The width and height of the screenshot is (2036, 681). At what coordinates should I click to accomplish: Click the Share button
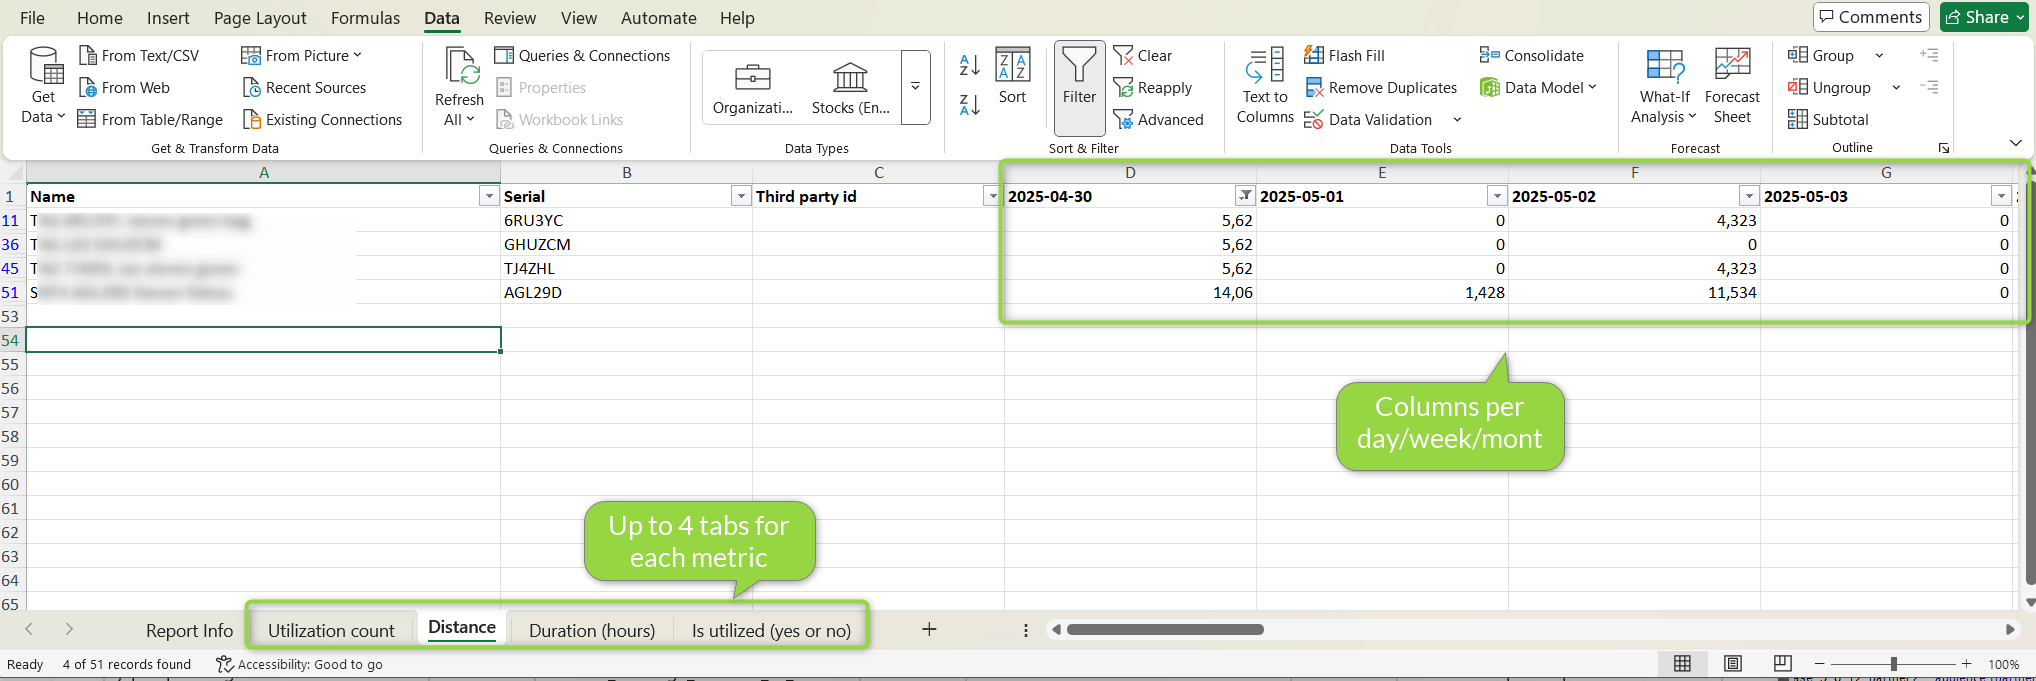[x=1984, y=17]
